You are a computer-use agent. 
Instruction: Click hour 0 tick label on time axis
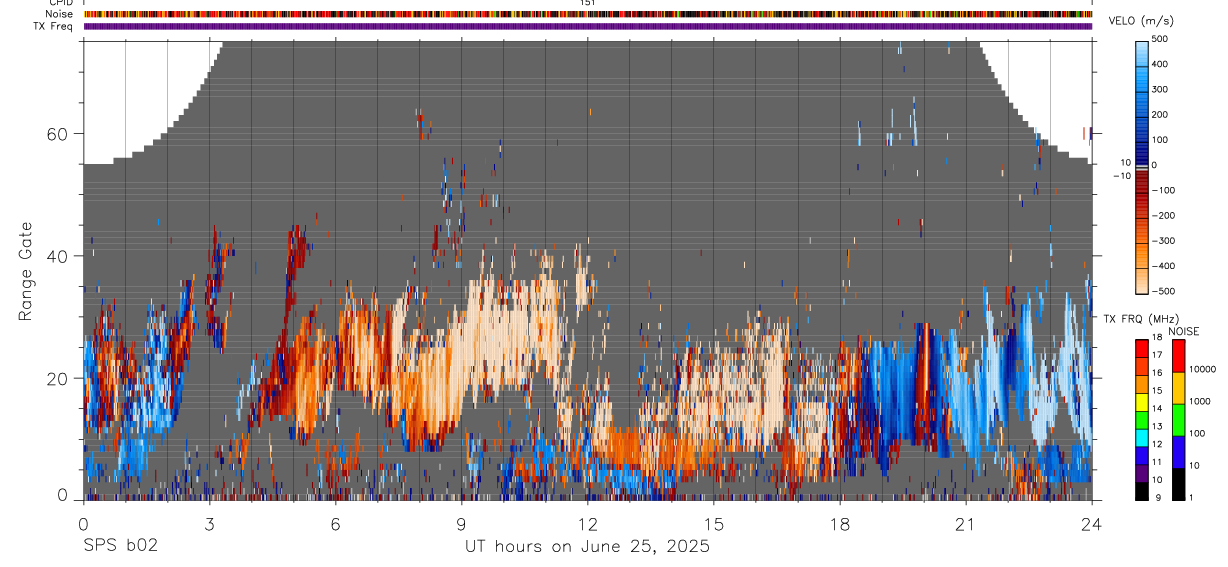click(83, 524)
